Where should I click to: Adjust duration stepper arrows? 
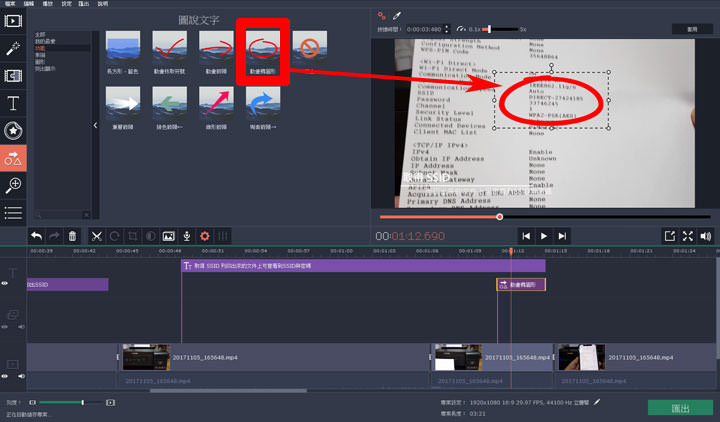click(447, 29)
